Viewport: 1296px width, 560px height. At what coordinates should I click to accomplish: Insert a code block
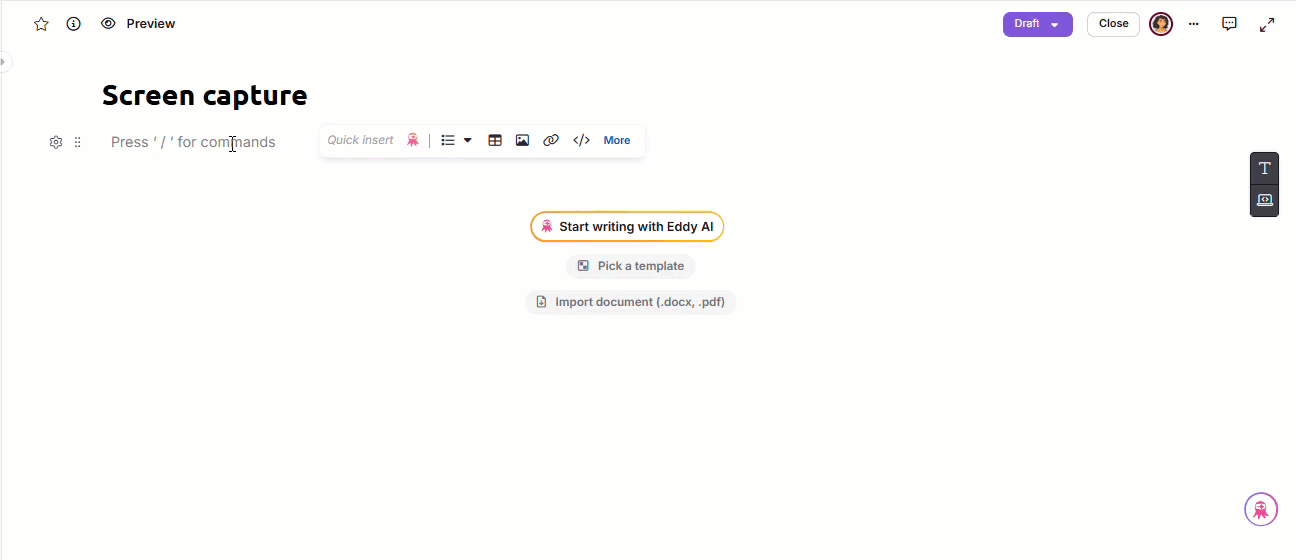581,141
